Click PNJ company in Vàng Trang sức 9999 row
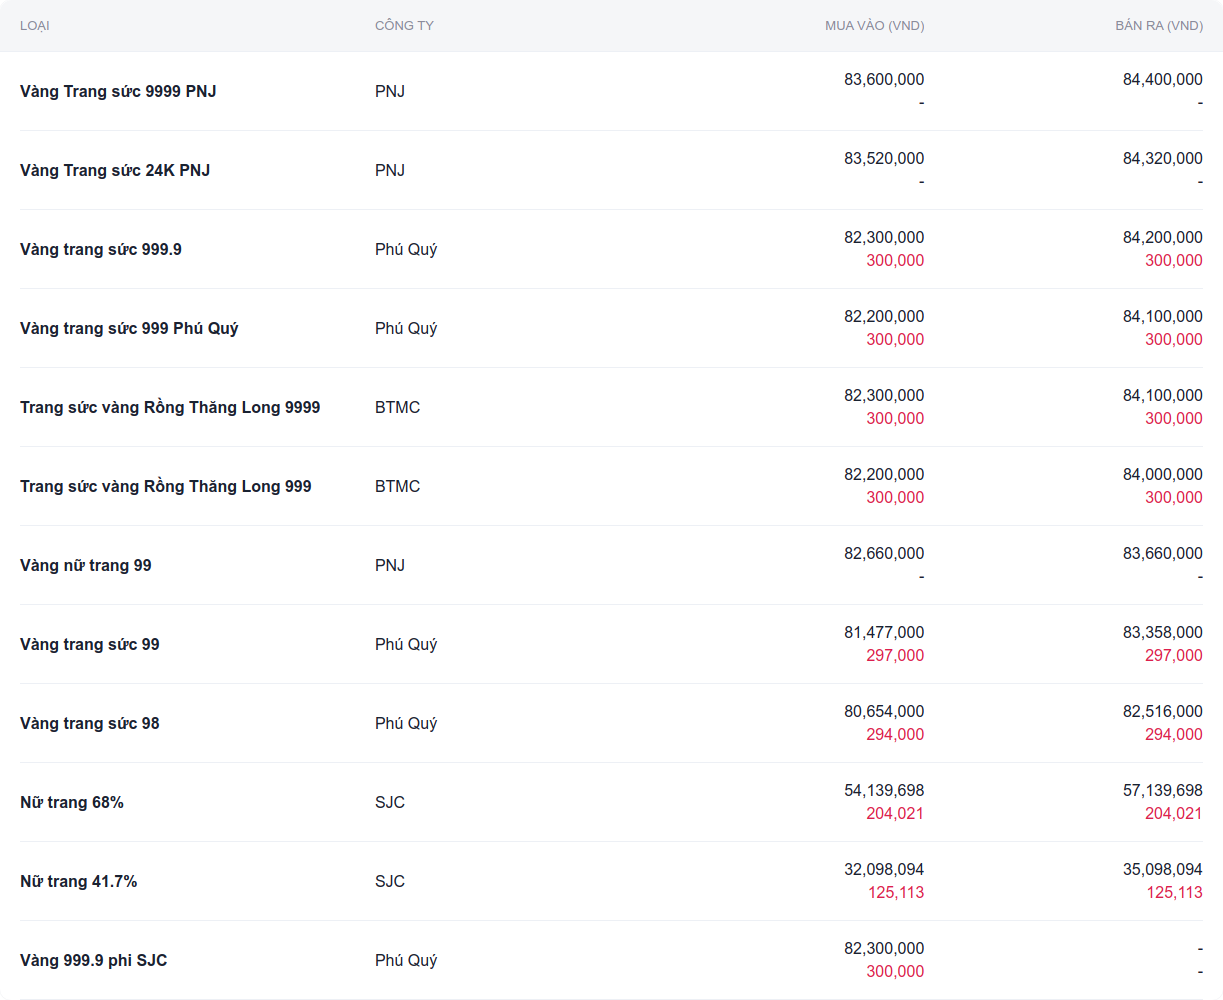Image resolution: width=1223 pixels, height=1000 pixels. click(x=390, y=91)
